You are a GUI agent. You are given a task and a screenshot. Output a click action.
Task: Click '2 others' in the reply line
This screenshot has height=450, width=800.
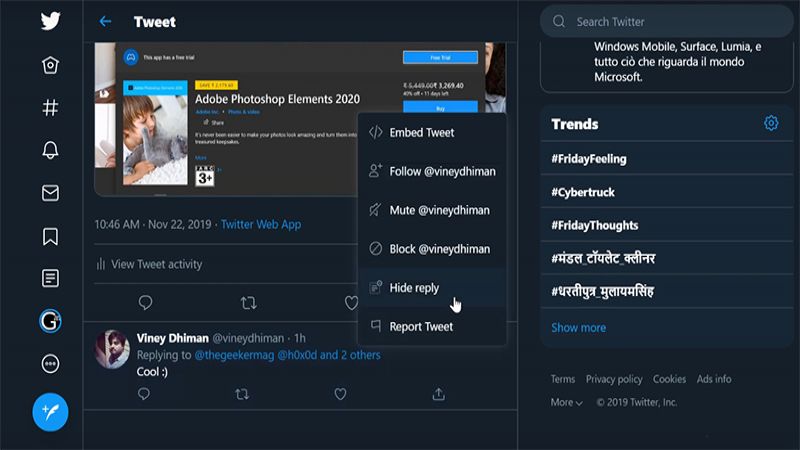pos(361,355)
